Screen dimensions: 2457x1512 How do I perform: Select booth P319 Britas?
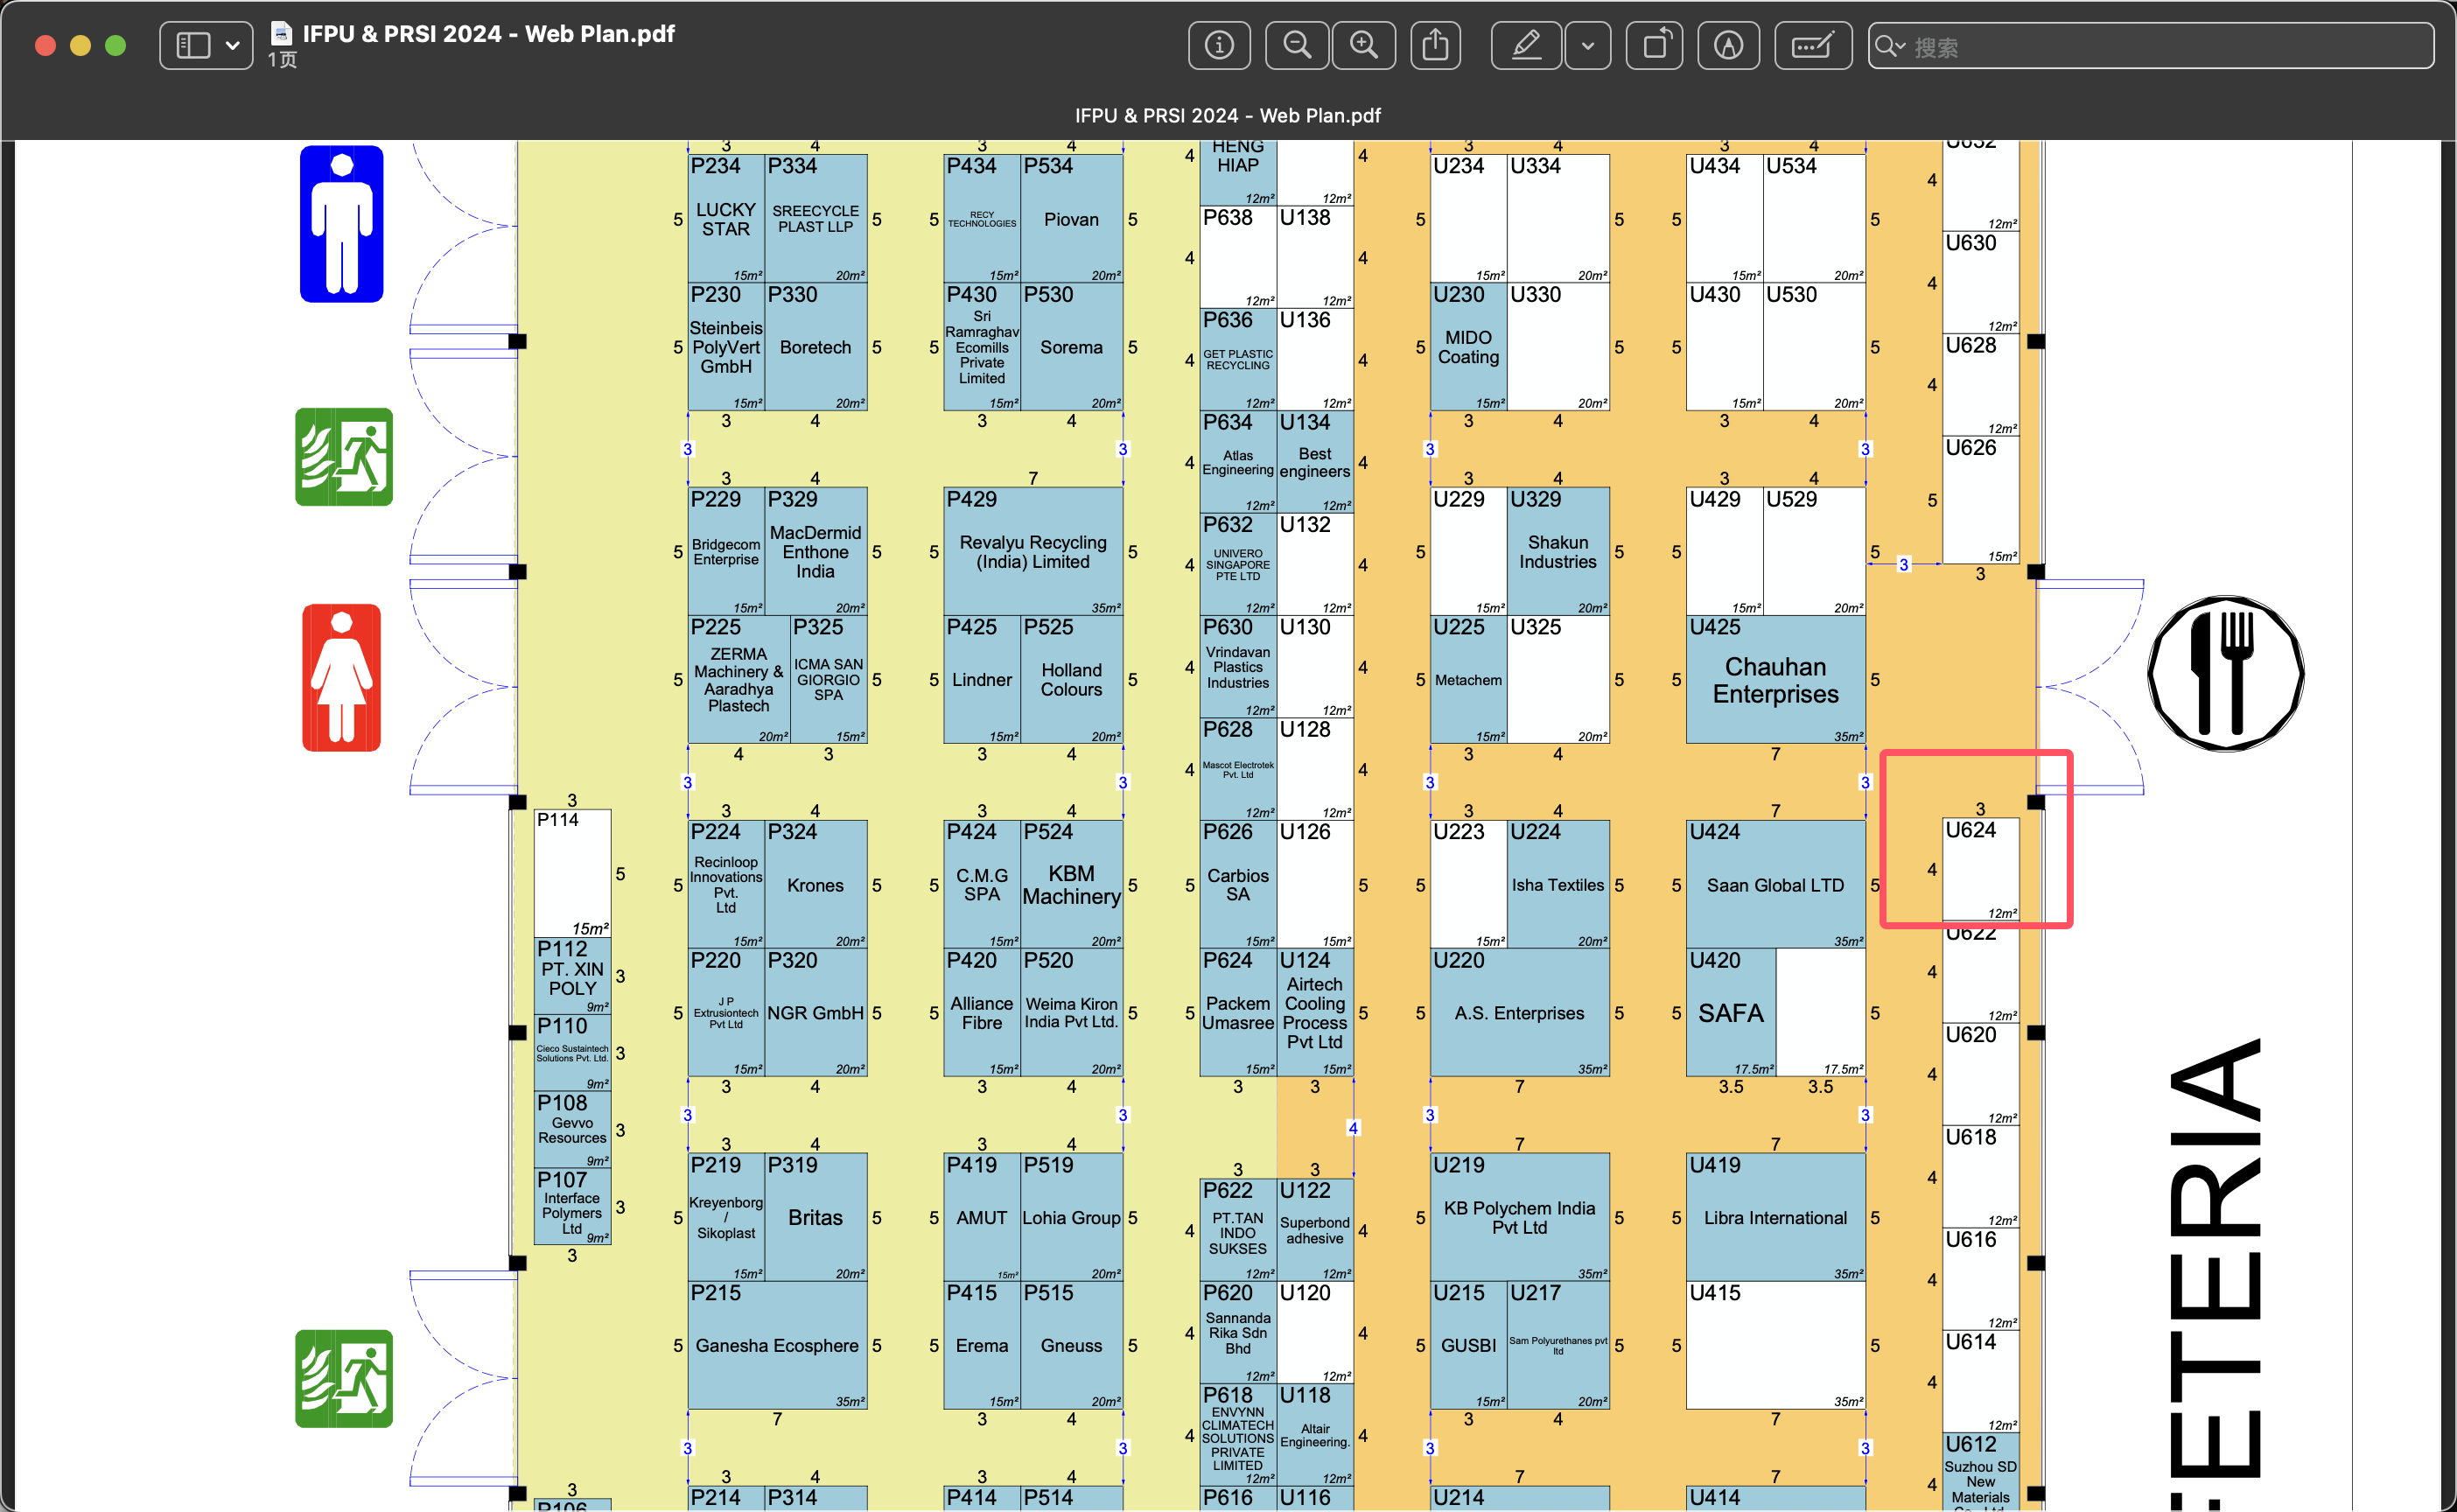[x=816, y=1217]
